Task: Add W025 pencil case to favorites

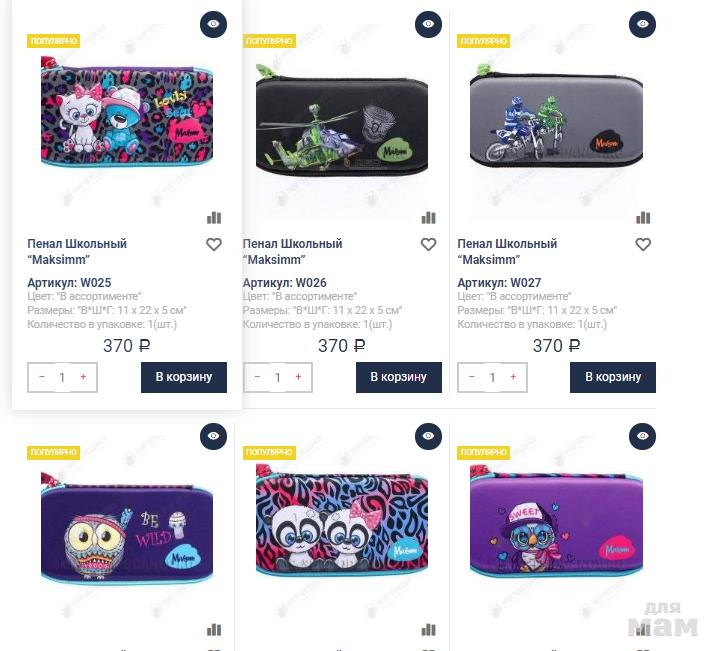Action: (214, 245)
